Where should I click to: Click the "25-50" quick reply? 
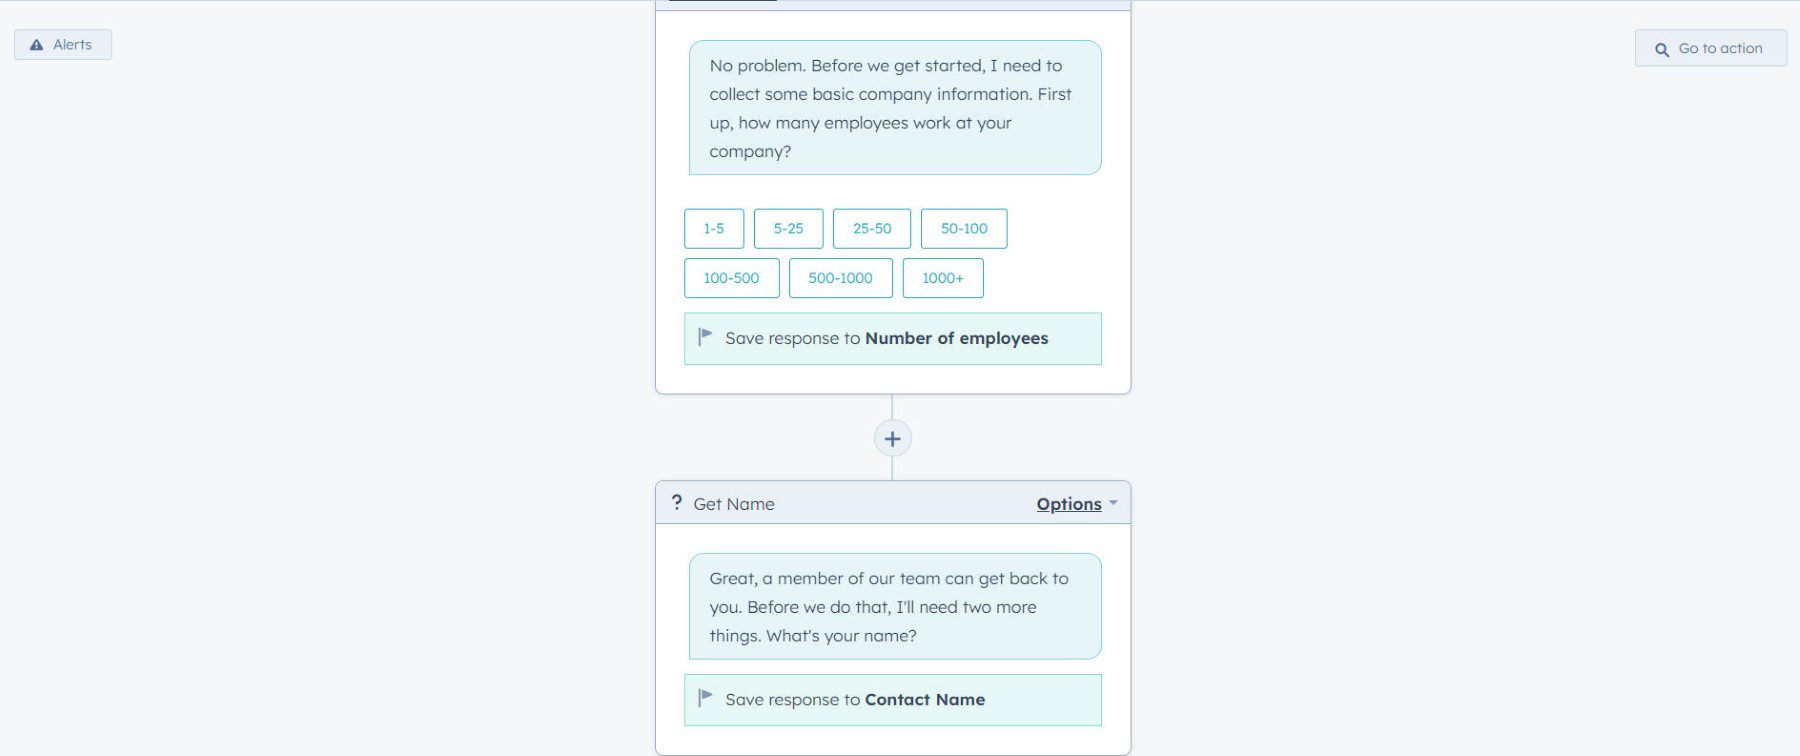(871, 228)
